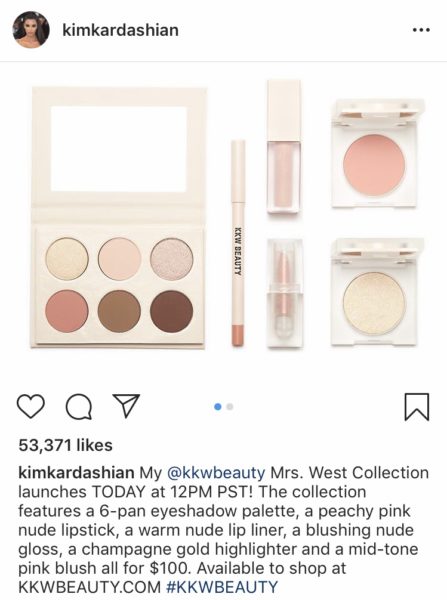Save post with bookmark icon

[x=417, y=407]
